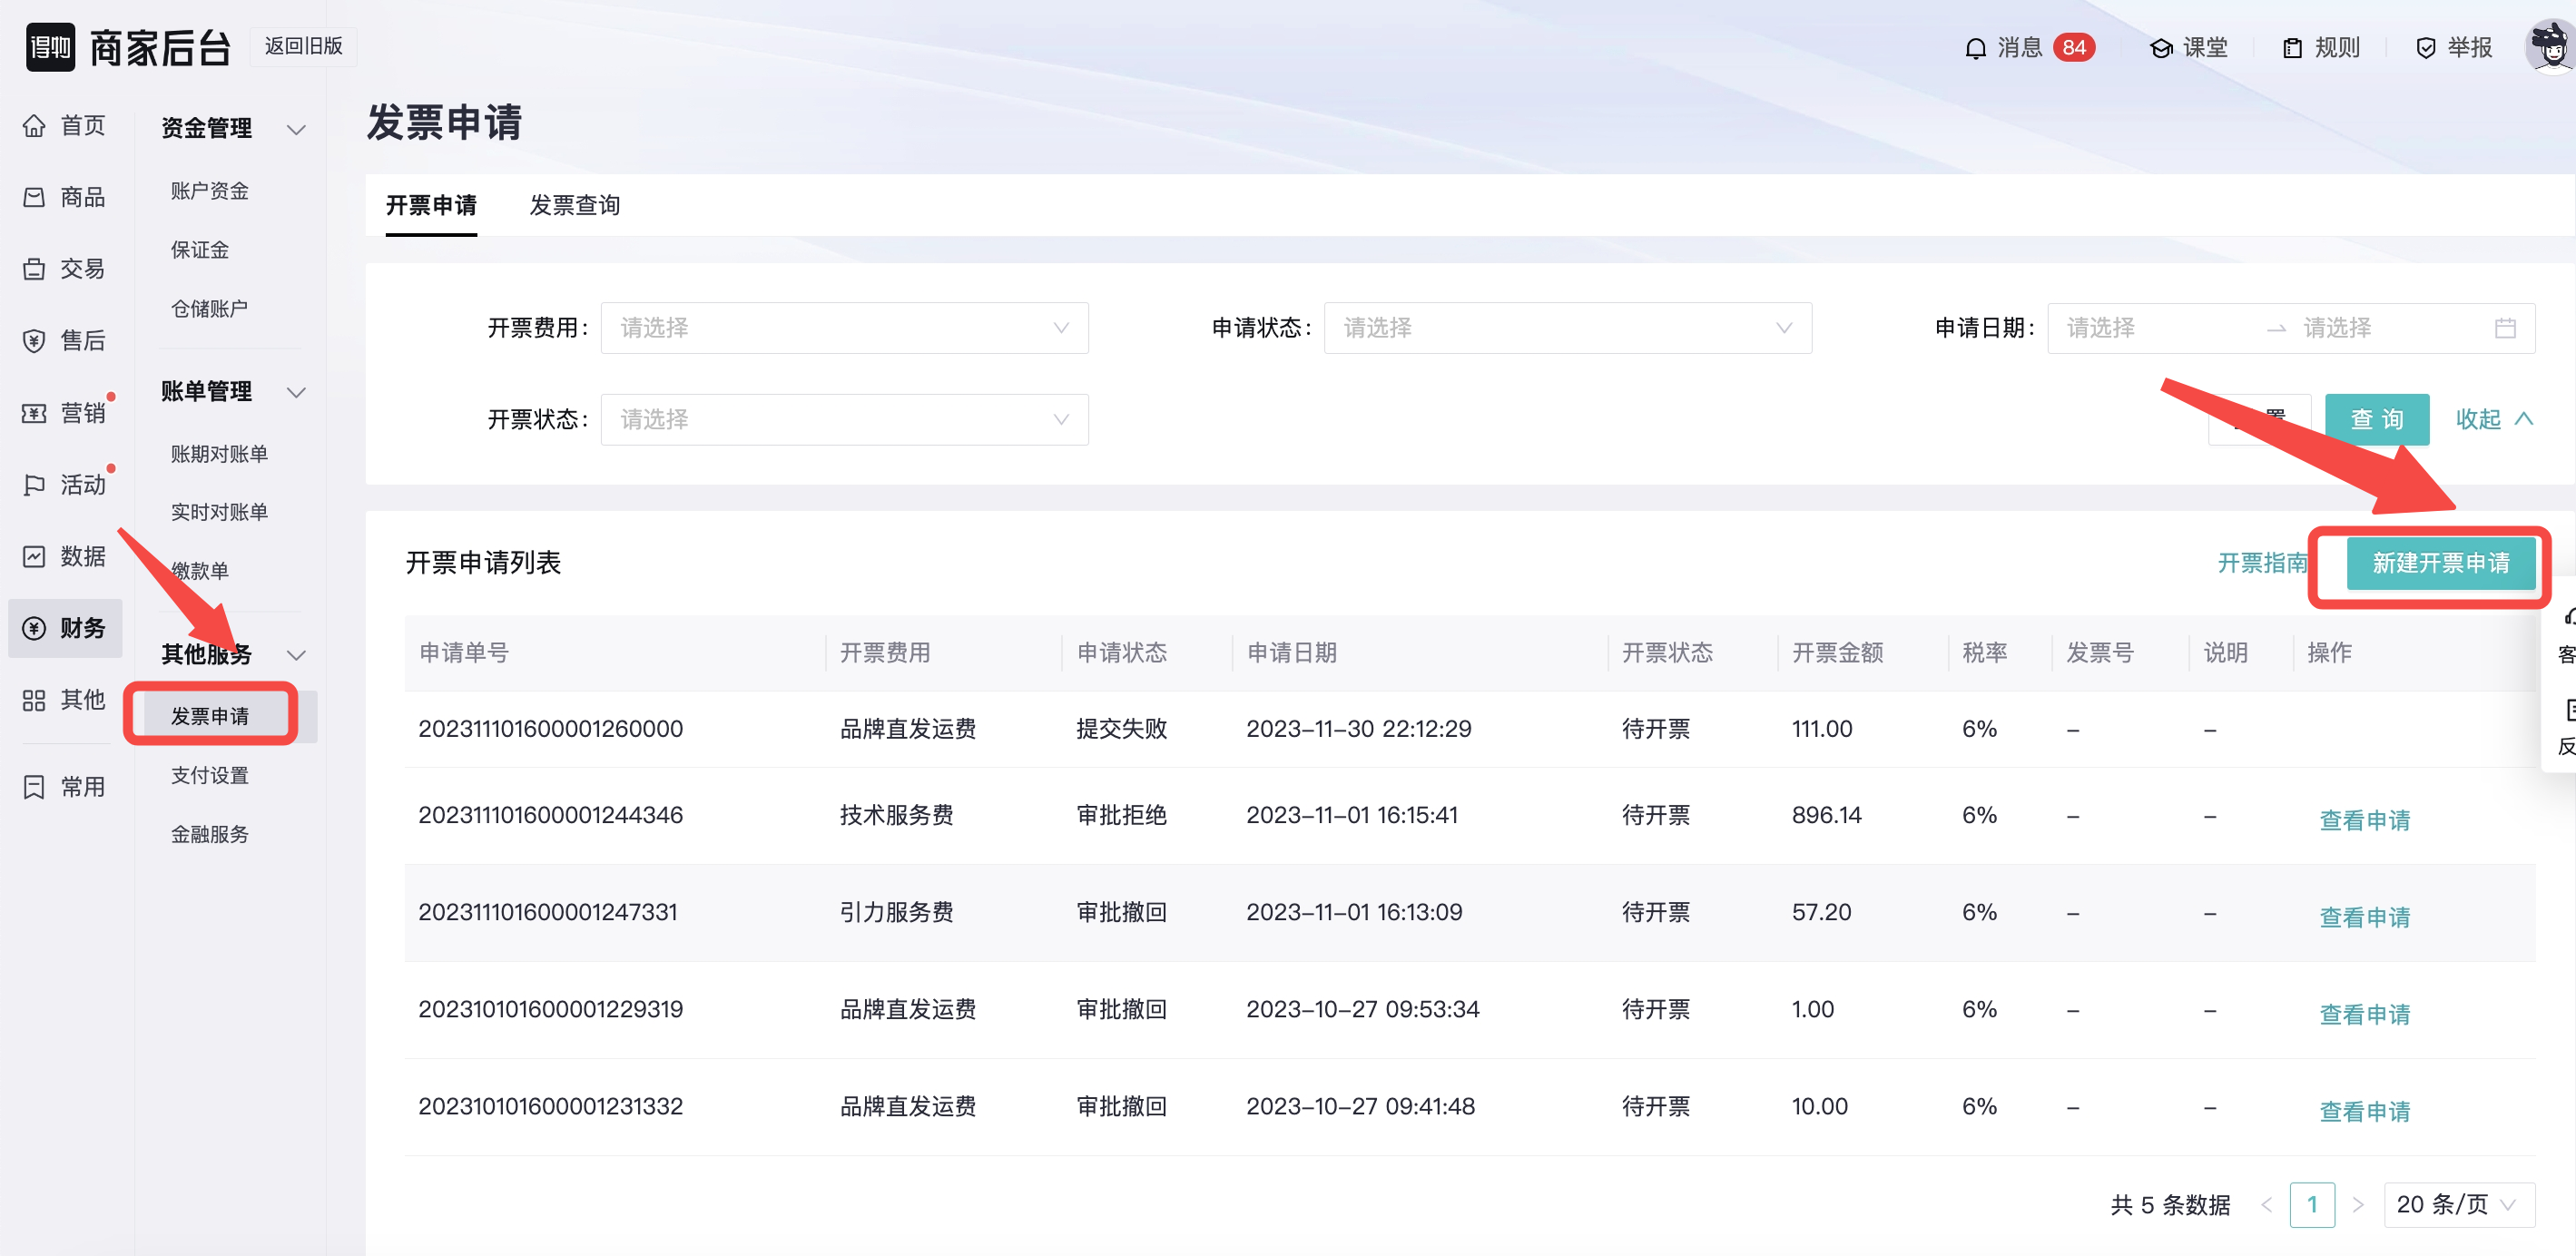2576x1256 pixels.
Task: Open the 其他 other section
Action: click(x=64, y=700)
